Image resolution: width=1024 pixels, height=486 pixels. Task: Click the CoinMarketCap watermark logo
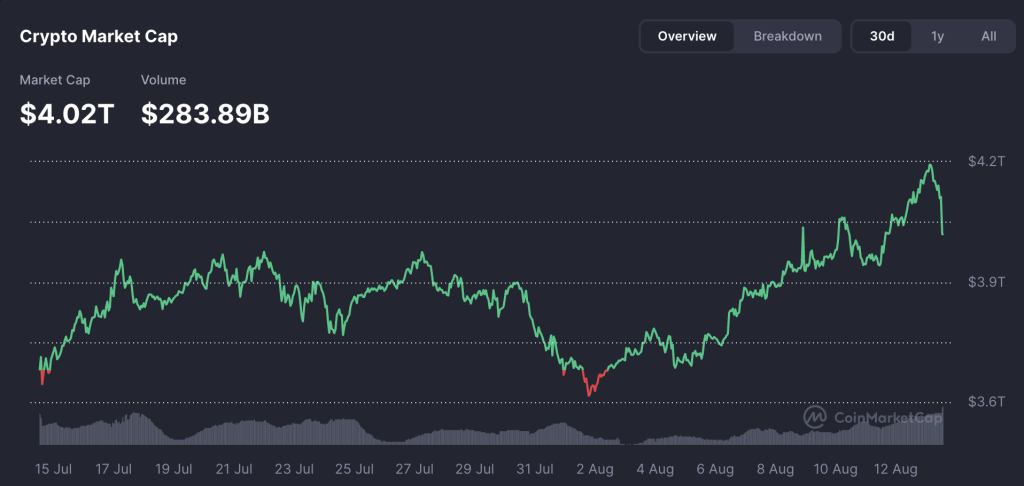[x=873, y=417]
